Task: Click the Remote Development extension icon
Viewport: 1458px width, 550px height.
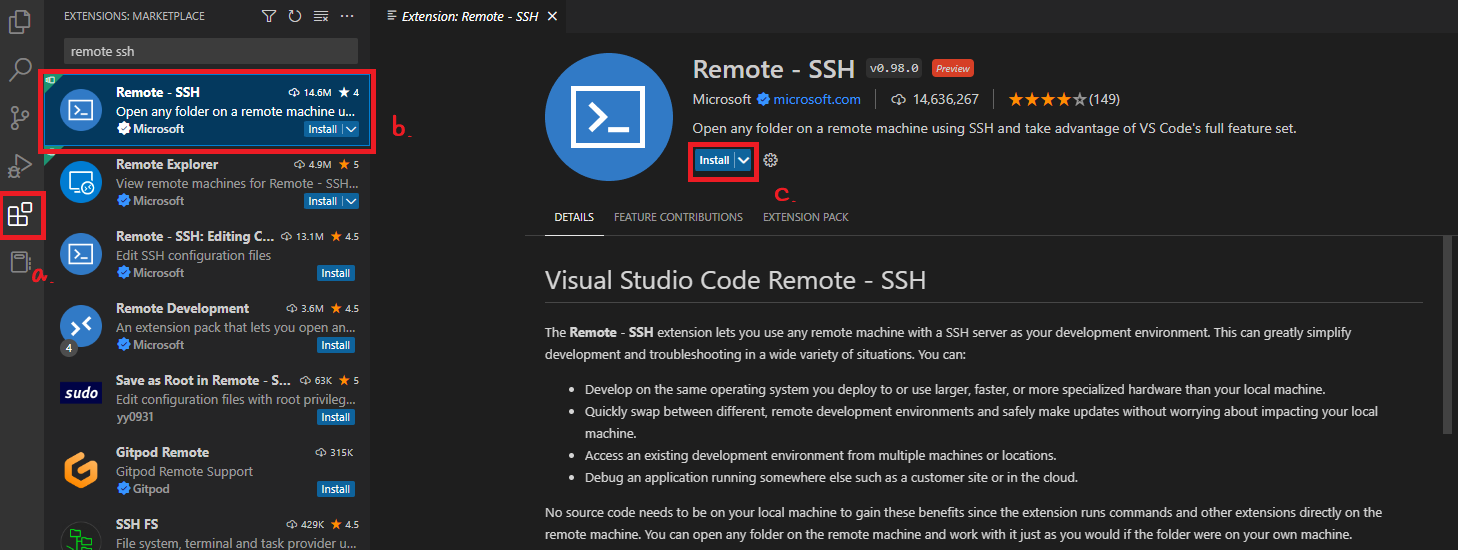Action: pyautogui.click(x=80, y=326)
